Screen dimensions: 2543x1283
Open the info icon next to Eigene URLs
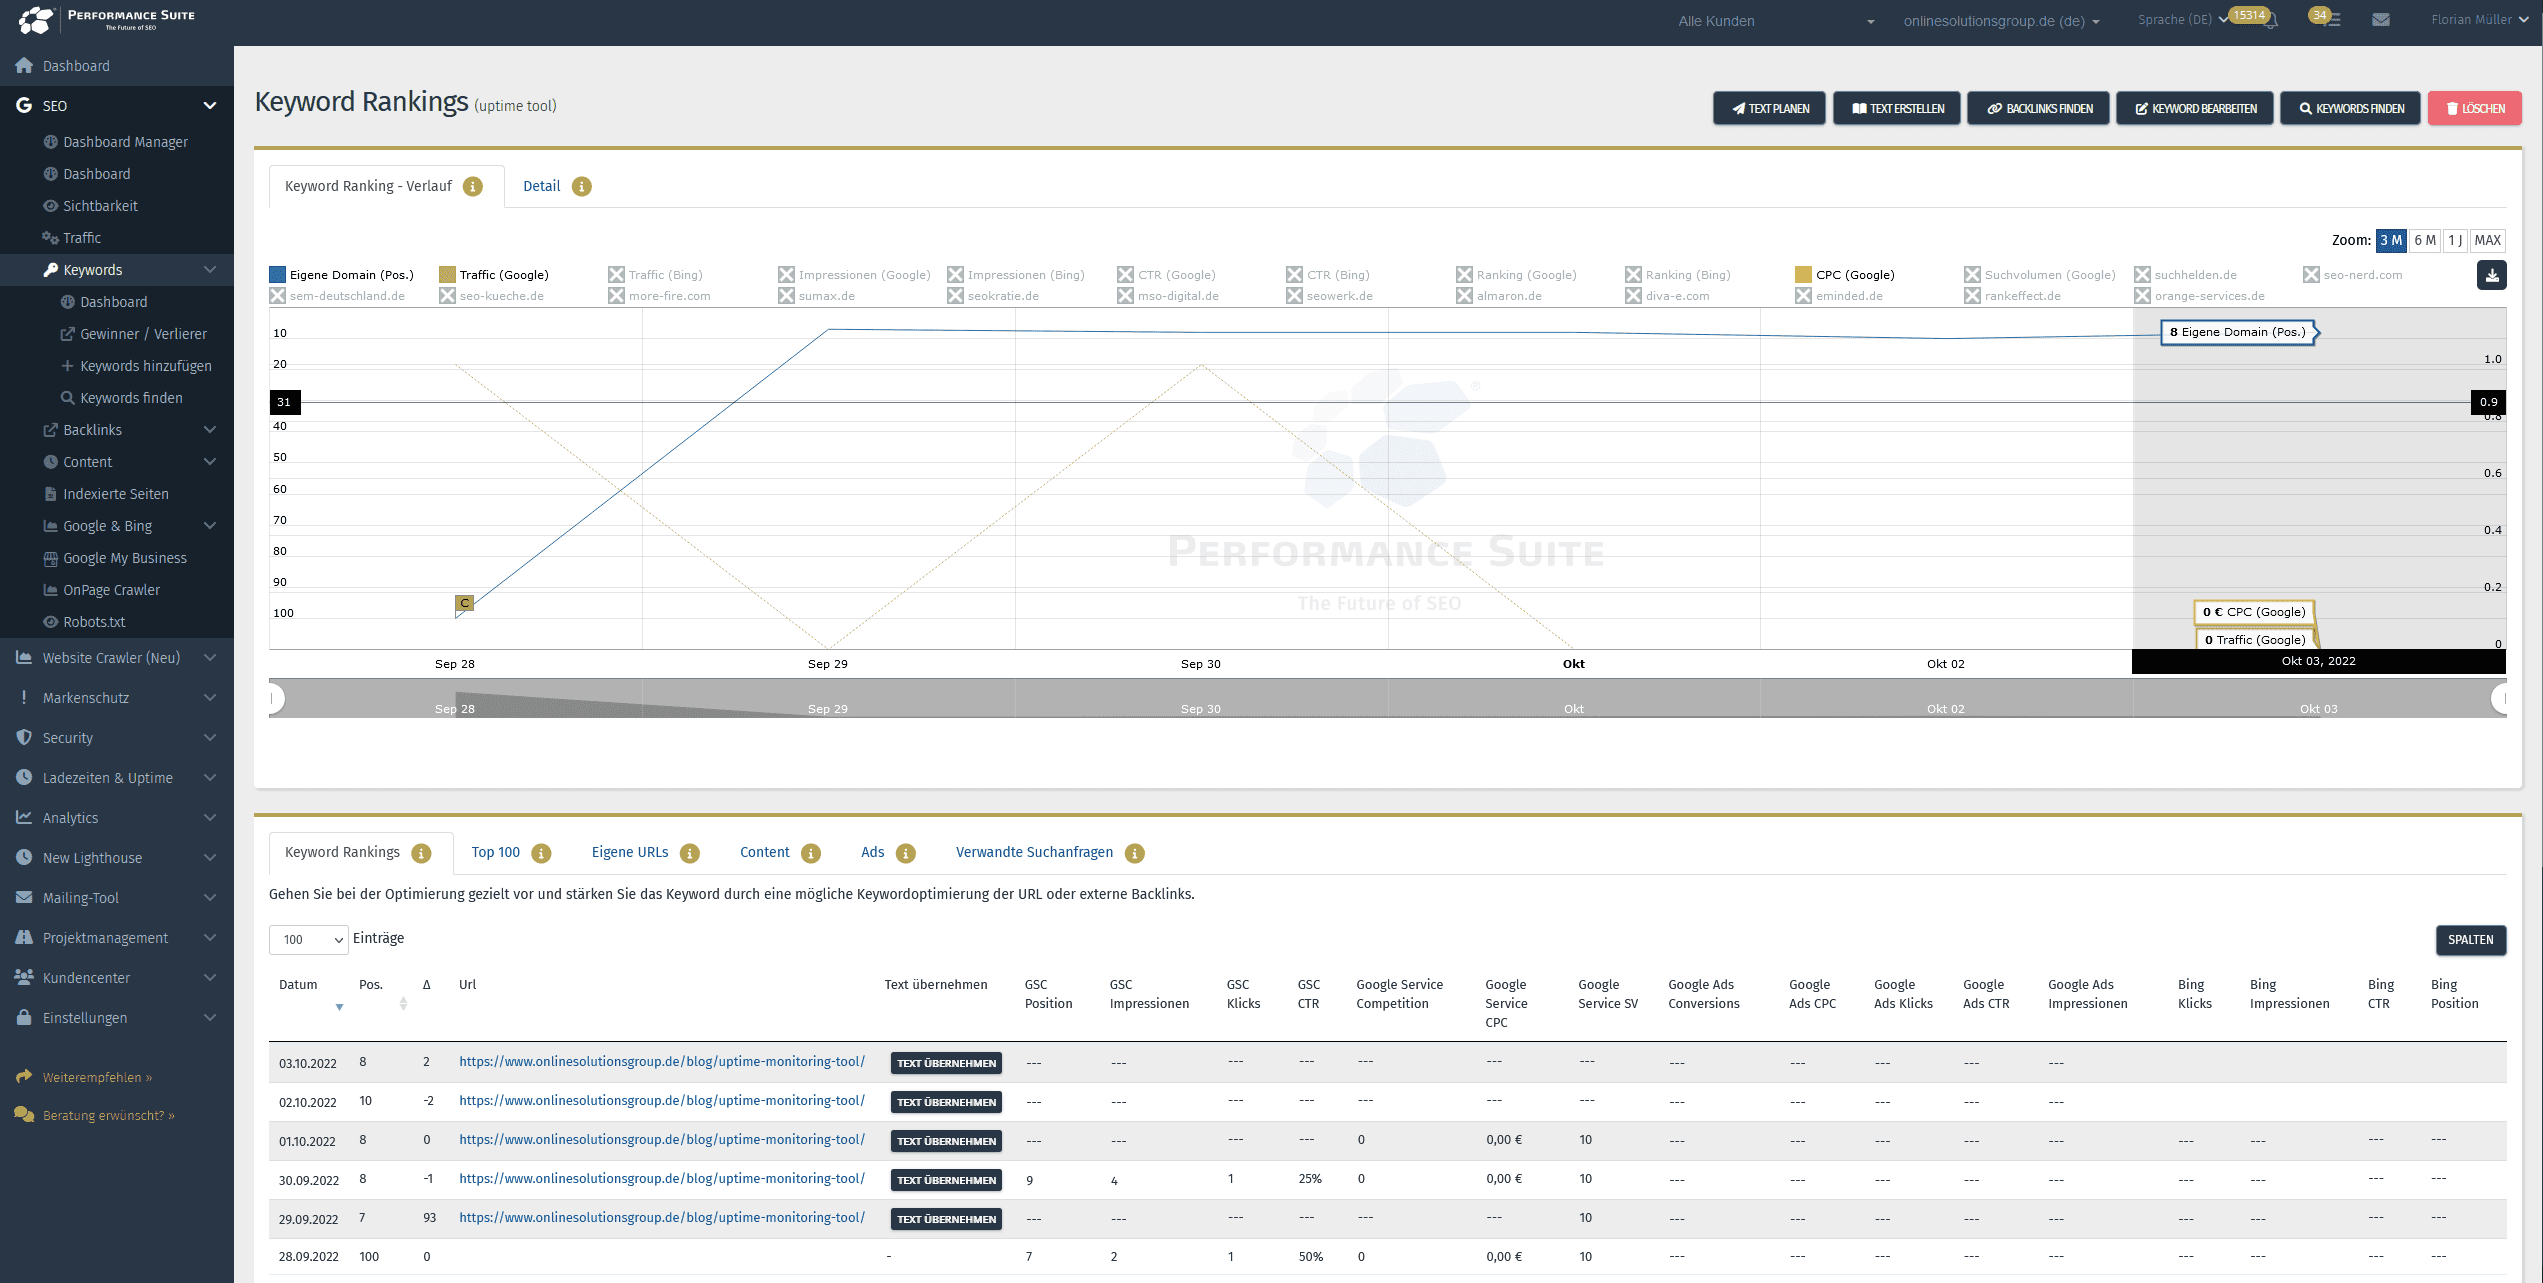click(689, 853)
